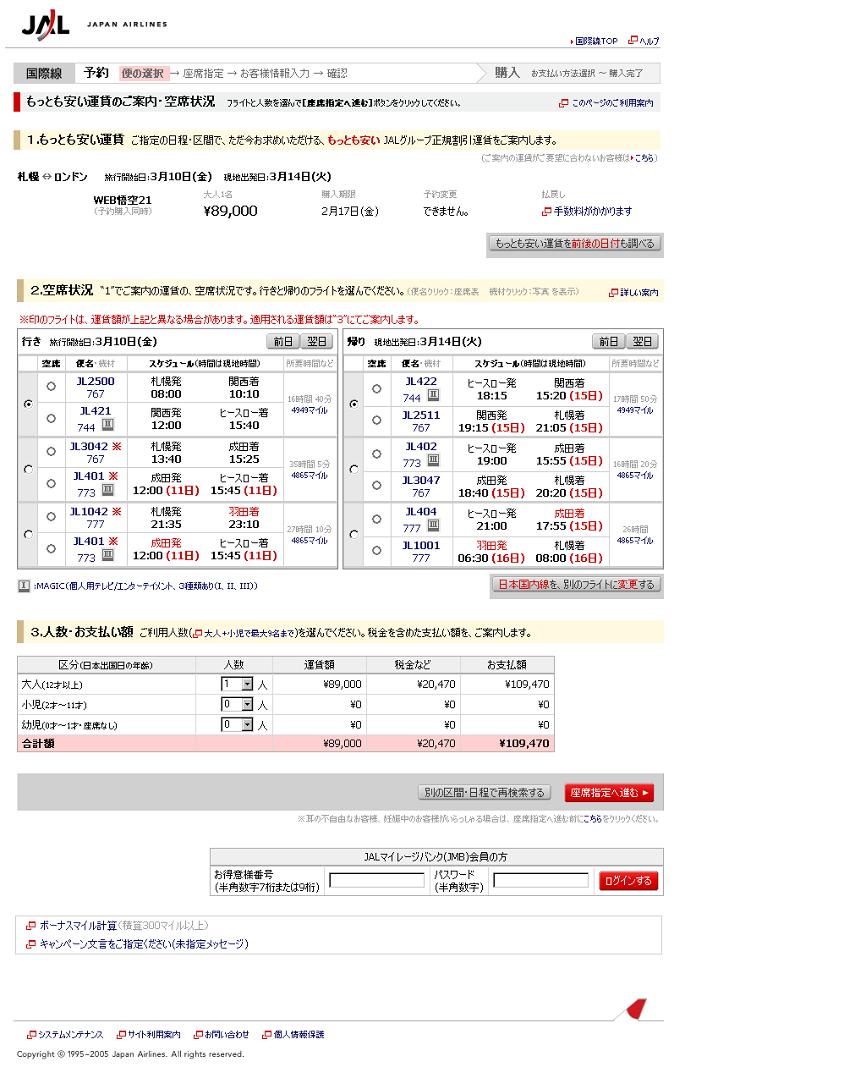Click the red ログインする button
The height and width of the screenshot is (1078, 866).
click(628, 881)
